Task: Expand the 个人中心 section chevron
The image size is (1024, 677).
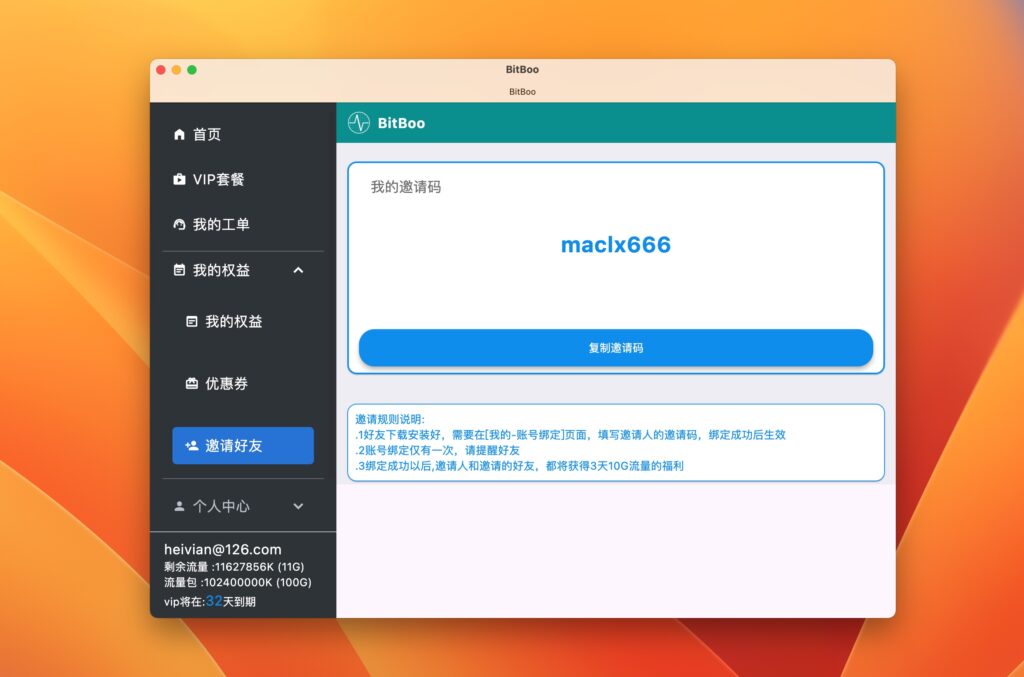Action: [x=297, y=506]
